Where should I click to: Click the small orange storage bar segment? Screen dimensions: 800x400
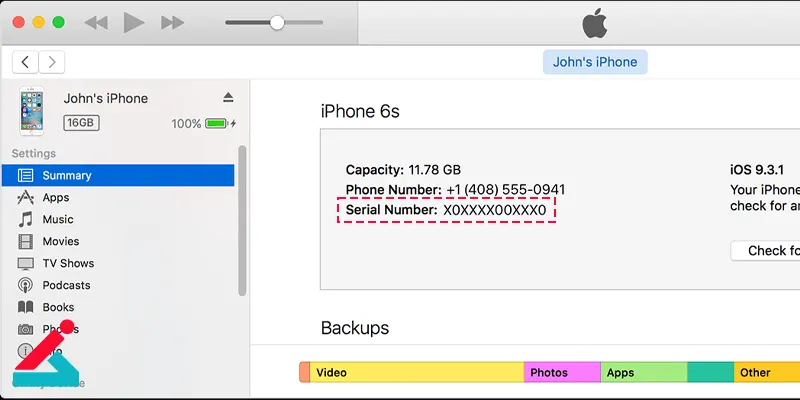[x=304, y=372]
